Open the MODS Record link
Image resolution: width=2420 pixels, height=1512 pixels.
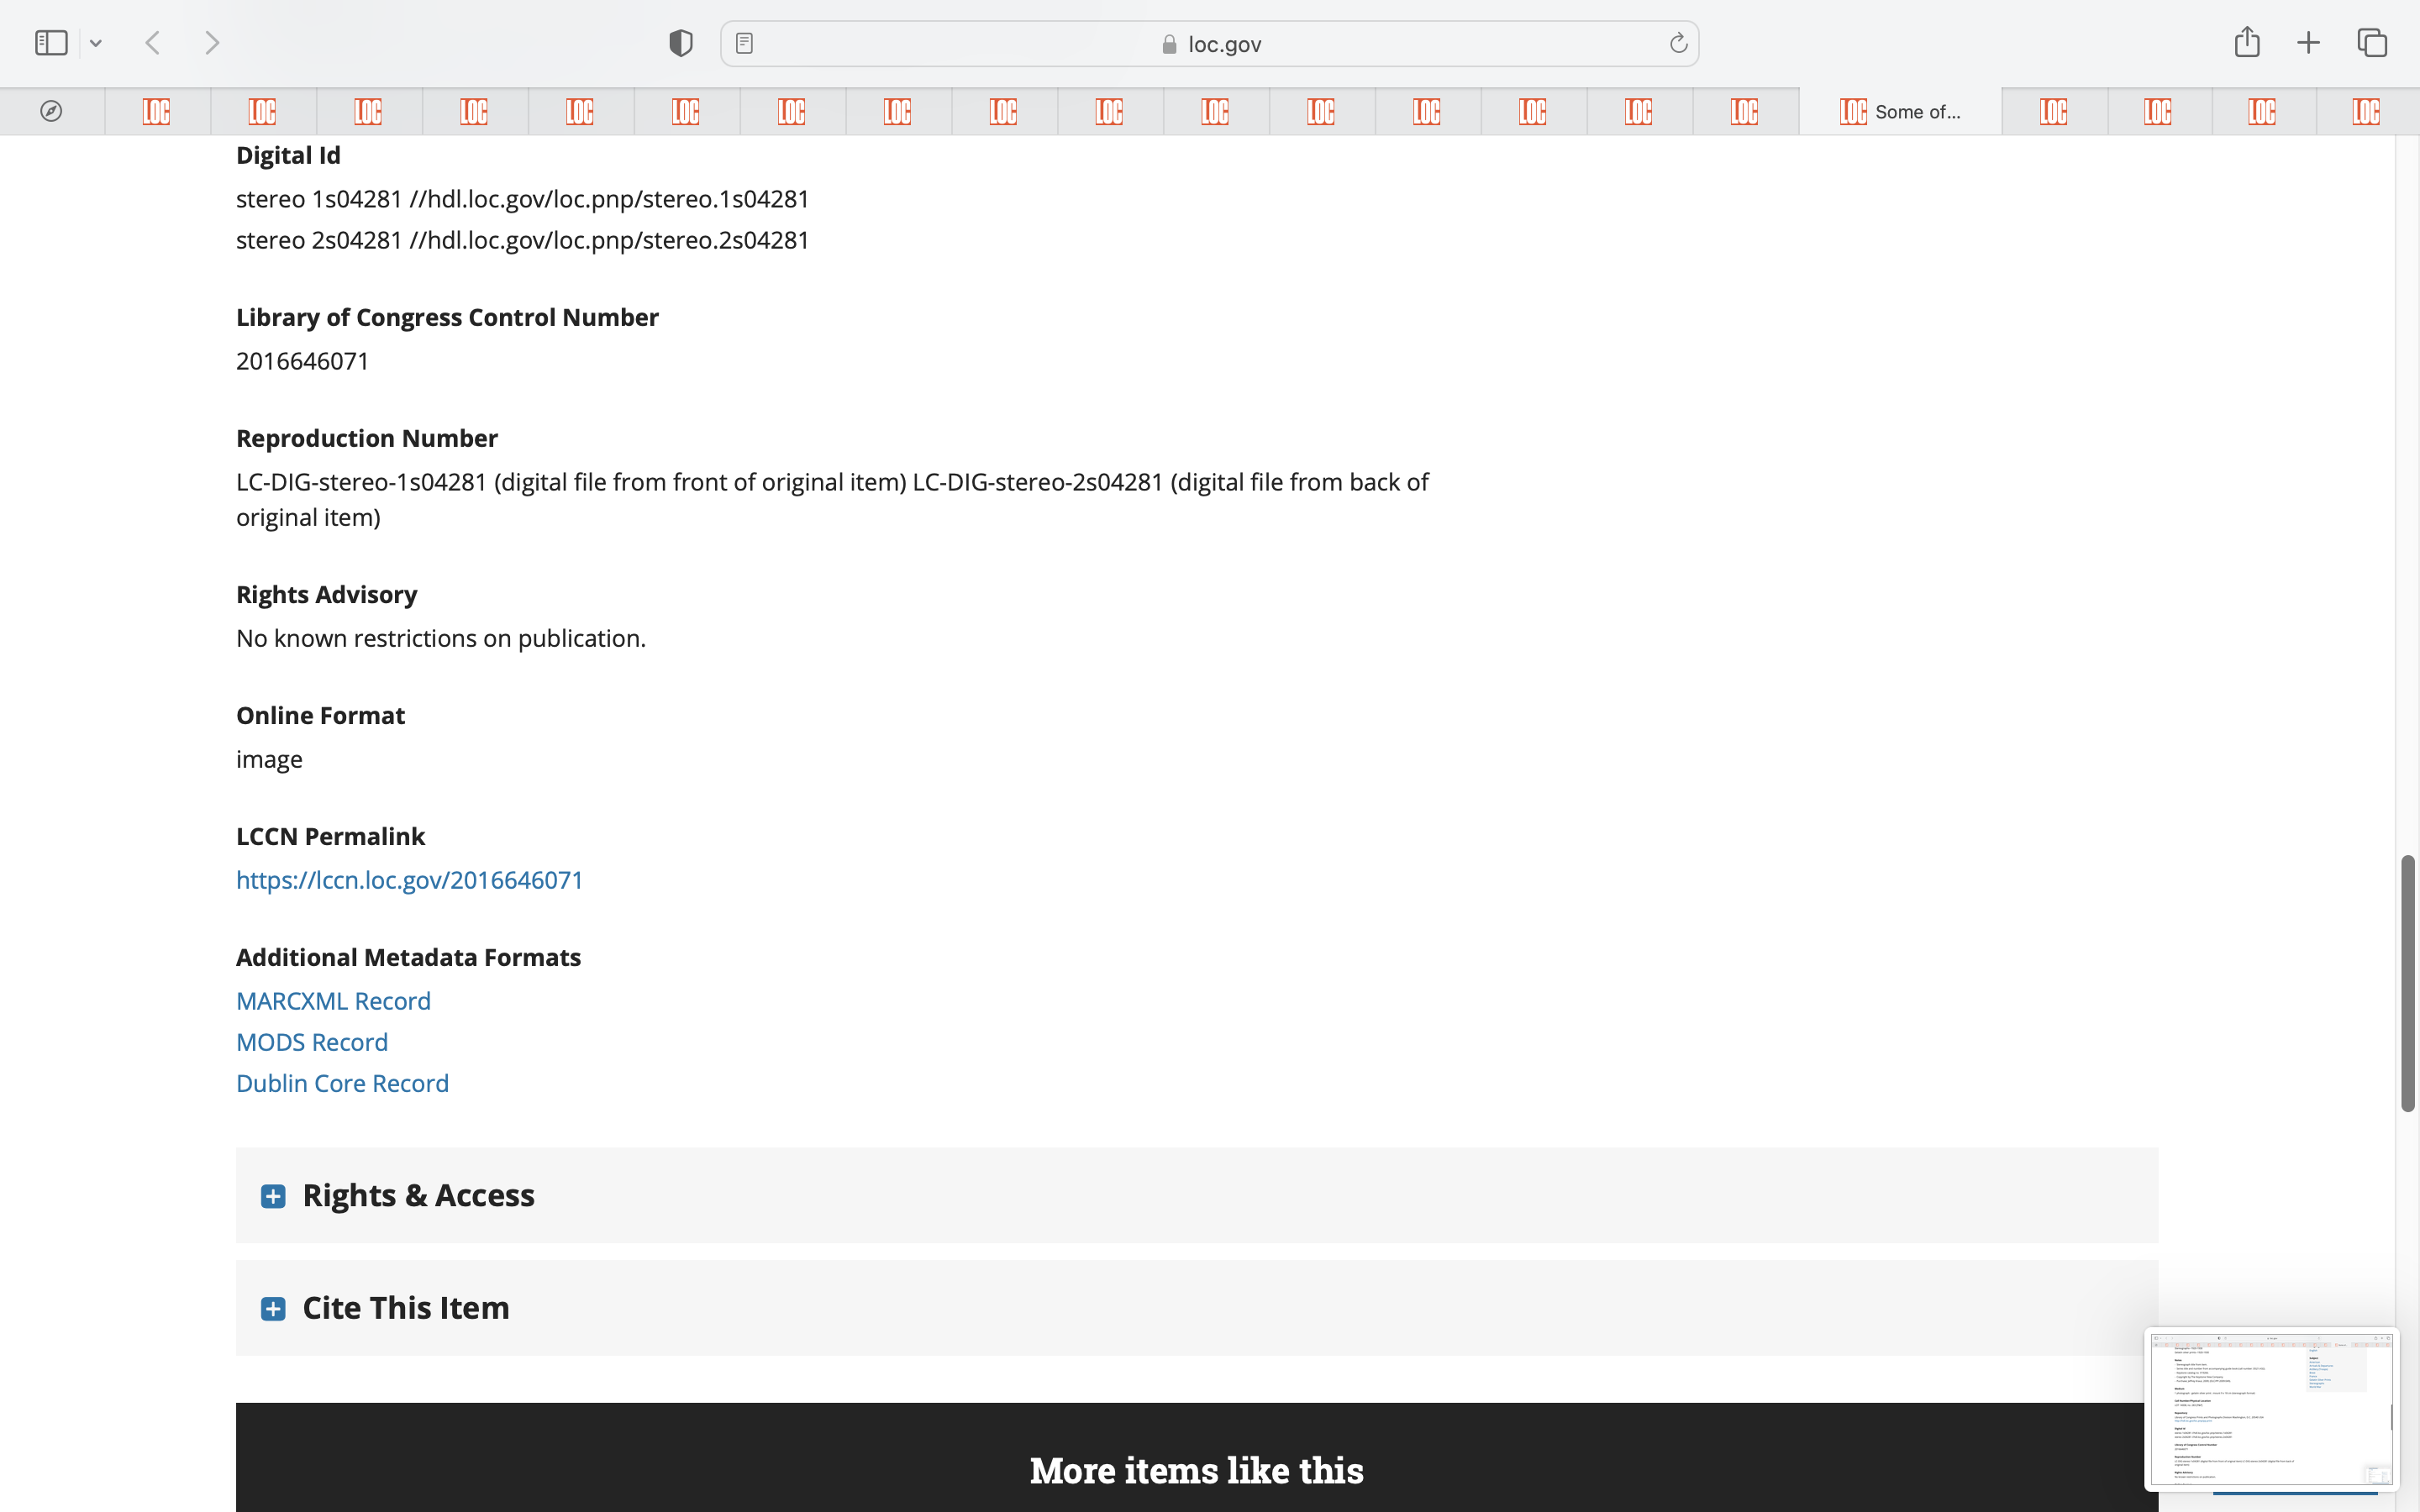[312, 1042]
